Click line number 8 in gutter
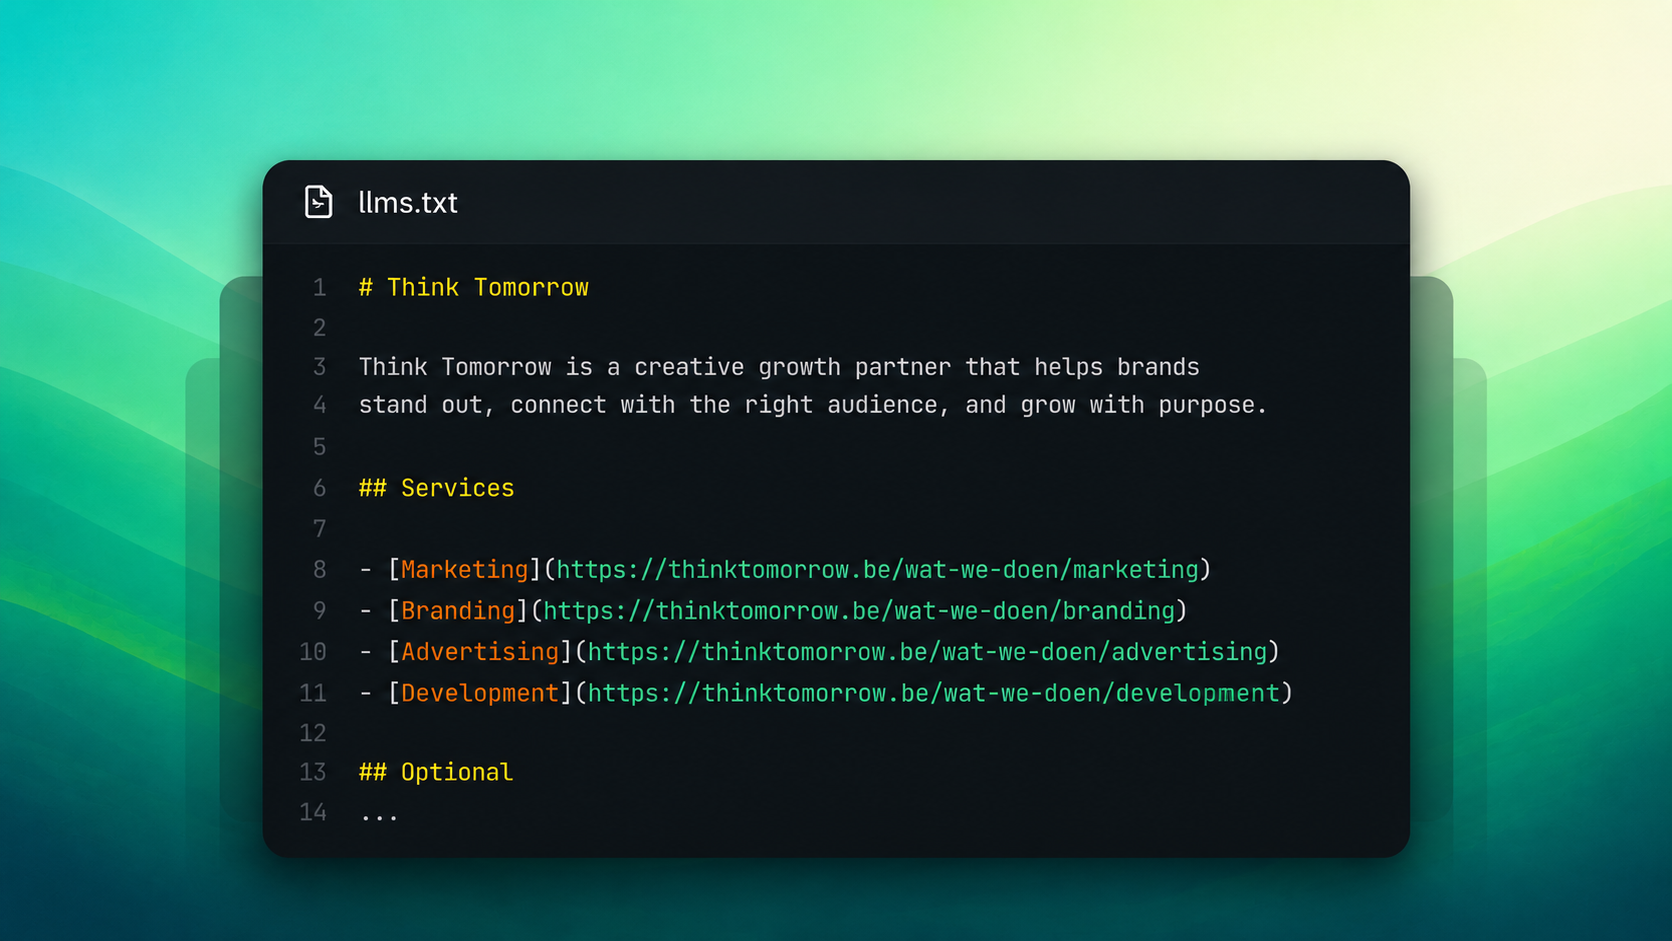This screenshot has height=941, width=1672. pos(319,570)
